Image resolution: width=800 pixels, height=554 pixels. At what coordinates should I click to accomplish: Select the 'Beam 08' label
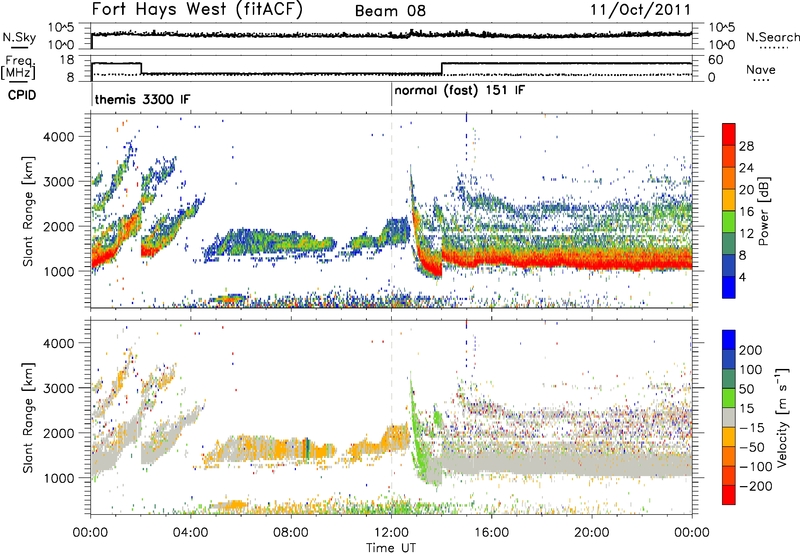point(390,11)
